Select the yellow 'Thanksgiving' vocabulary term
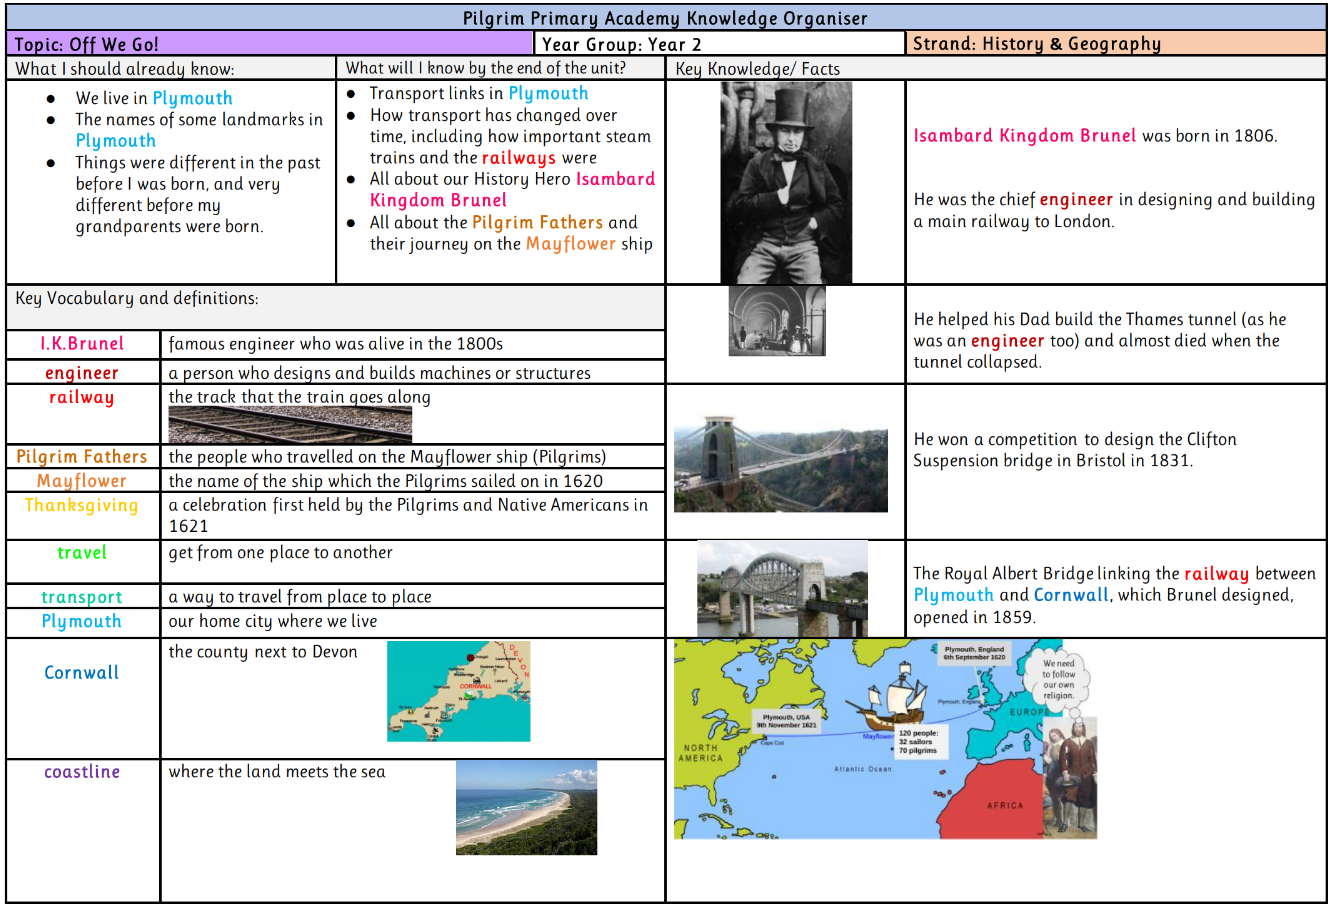This screenshot has width=1334, height=906. click(x=82, y=505)
